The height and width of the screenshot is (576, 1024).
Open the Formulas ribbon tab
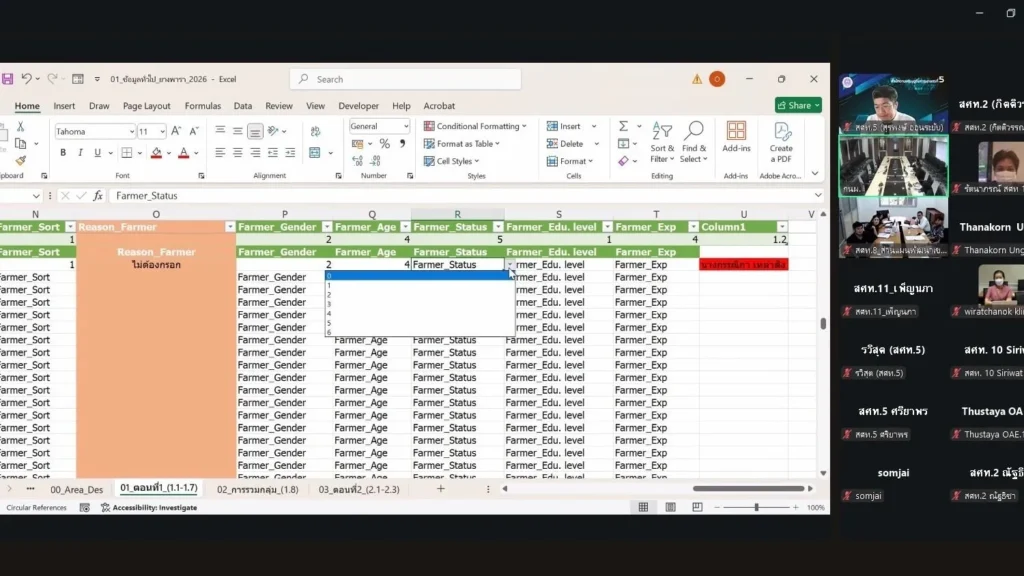[202, 106]
